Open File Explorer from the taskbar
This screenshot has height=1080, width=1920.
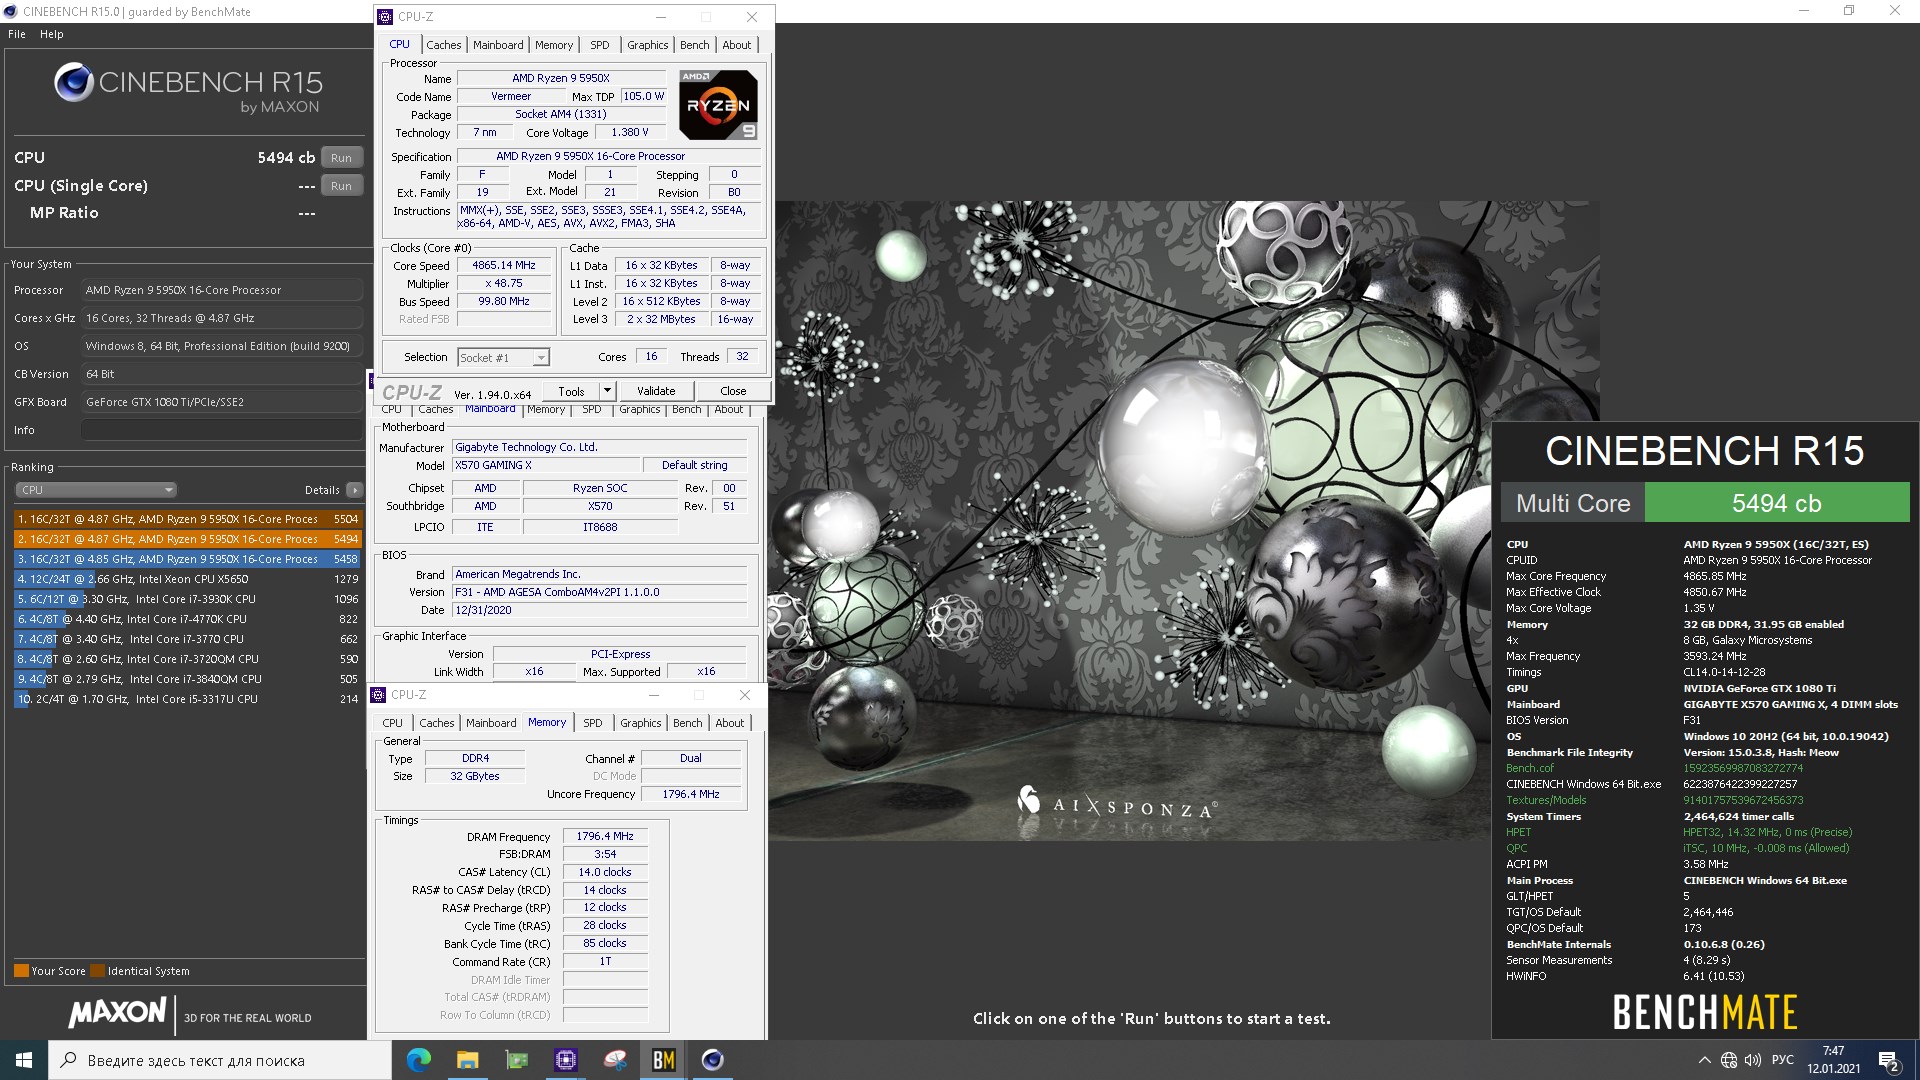(467, 1060)
